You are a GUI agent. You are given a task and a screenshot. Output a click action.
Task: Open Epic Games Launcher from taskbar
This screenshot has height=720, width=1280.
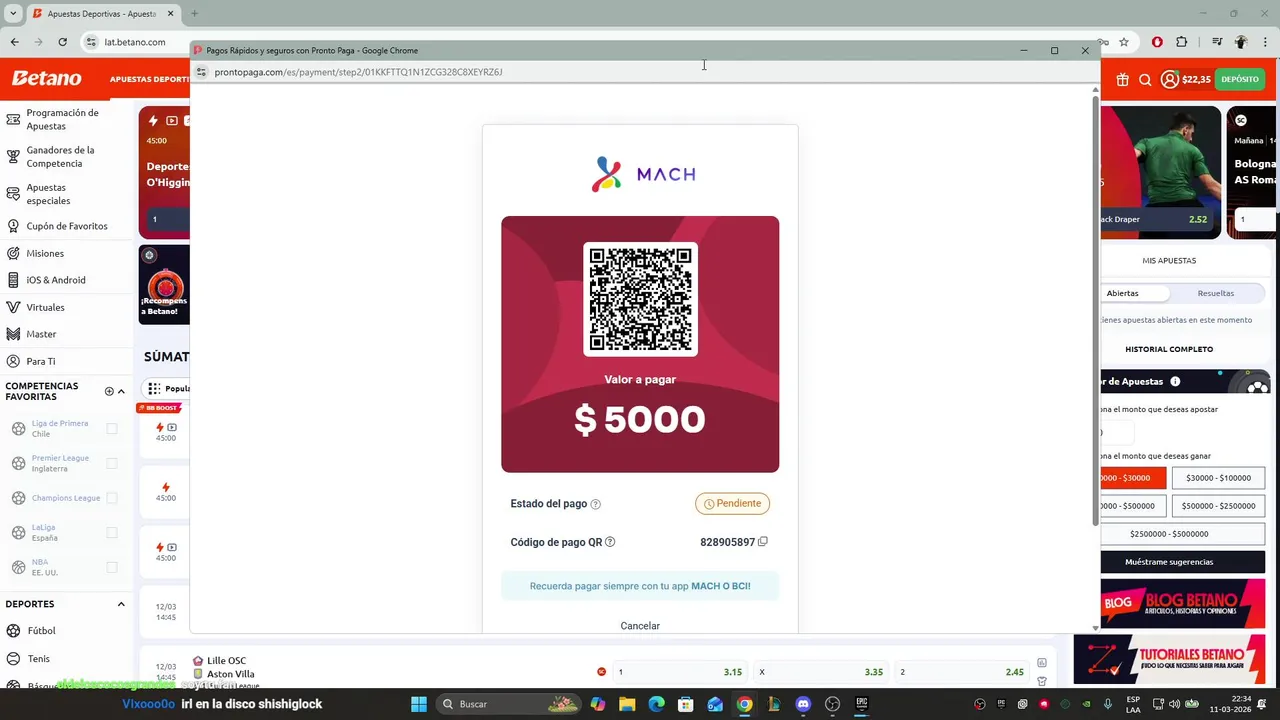(862, 704)
